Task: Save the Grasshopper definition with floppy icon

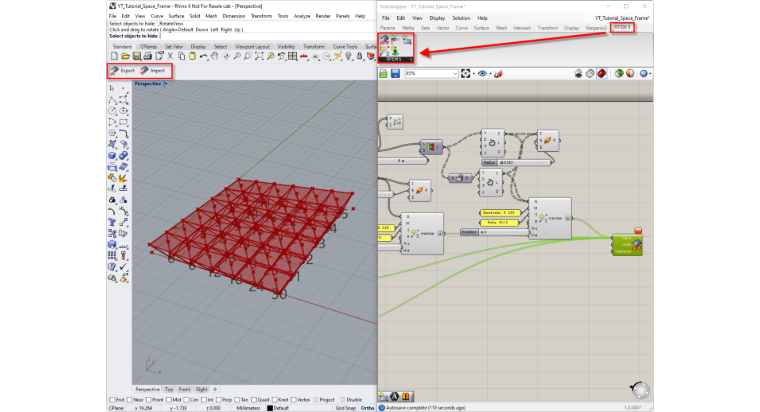Action: (x=396, y=74)
